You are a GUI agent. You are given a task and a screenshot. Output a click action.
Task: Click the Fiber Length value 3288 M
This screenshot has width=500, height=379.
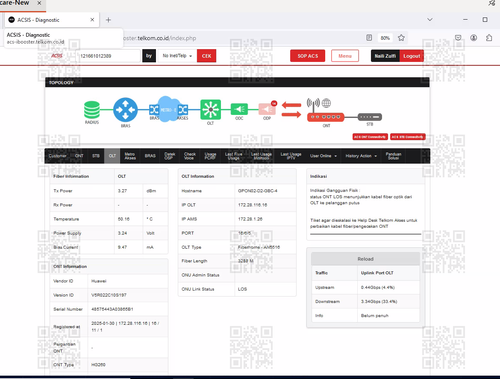click(246, 261)
